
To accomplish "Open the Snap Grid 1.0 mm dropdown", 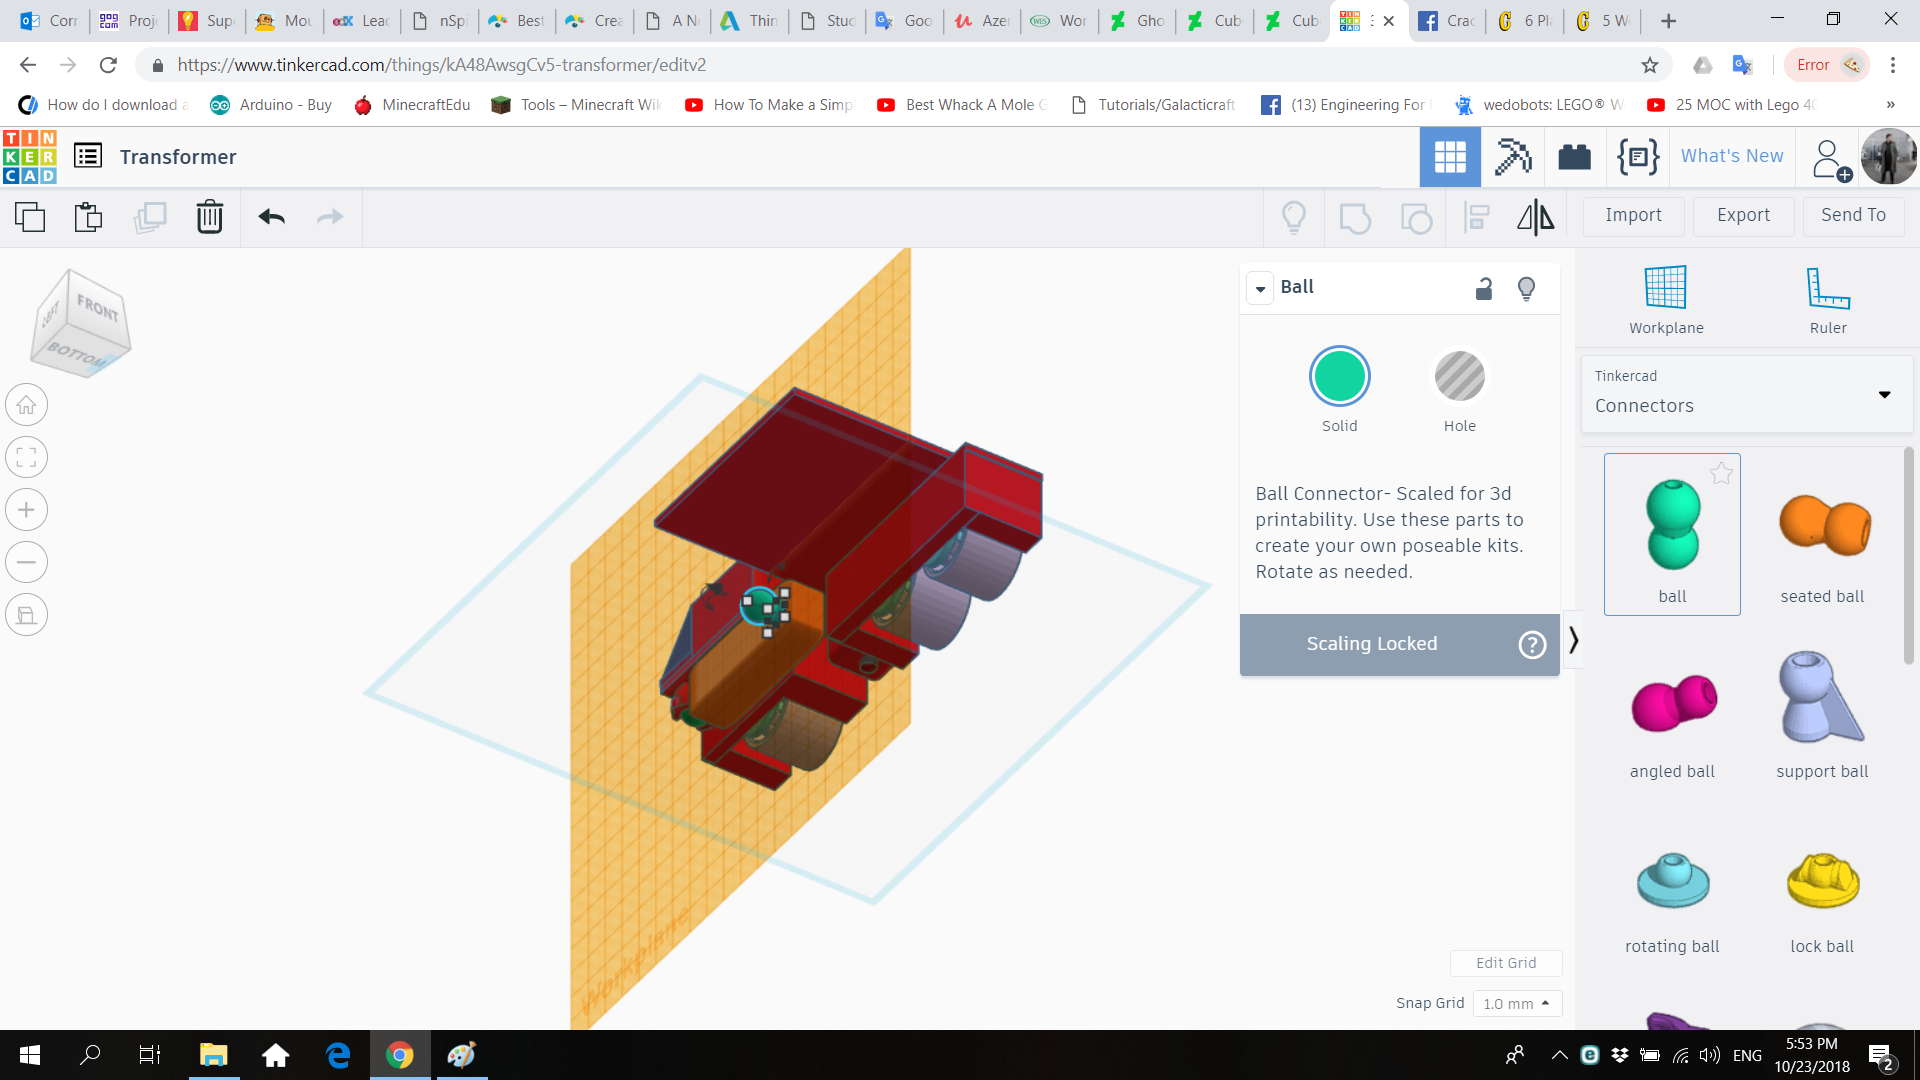I will [x=1516, y=1003].
